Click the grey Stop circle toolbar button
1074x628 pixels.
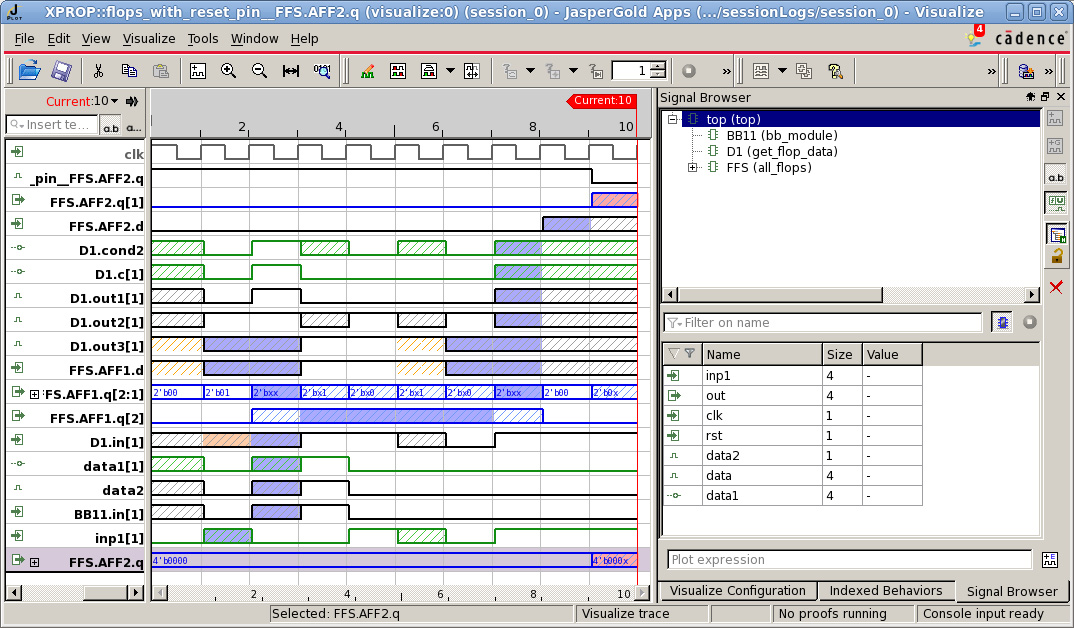pyautogui.click(x=689, y=71)
